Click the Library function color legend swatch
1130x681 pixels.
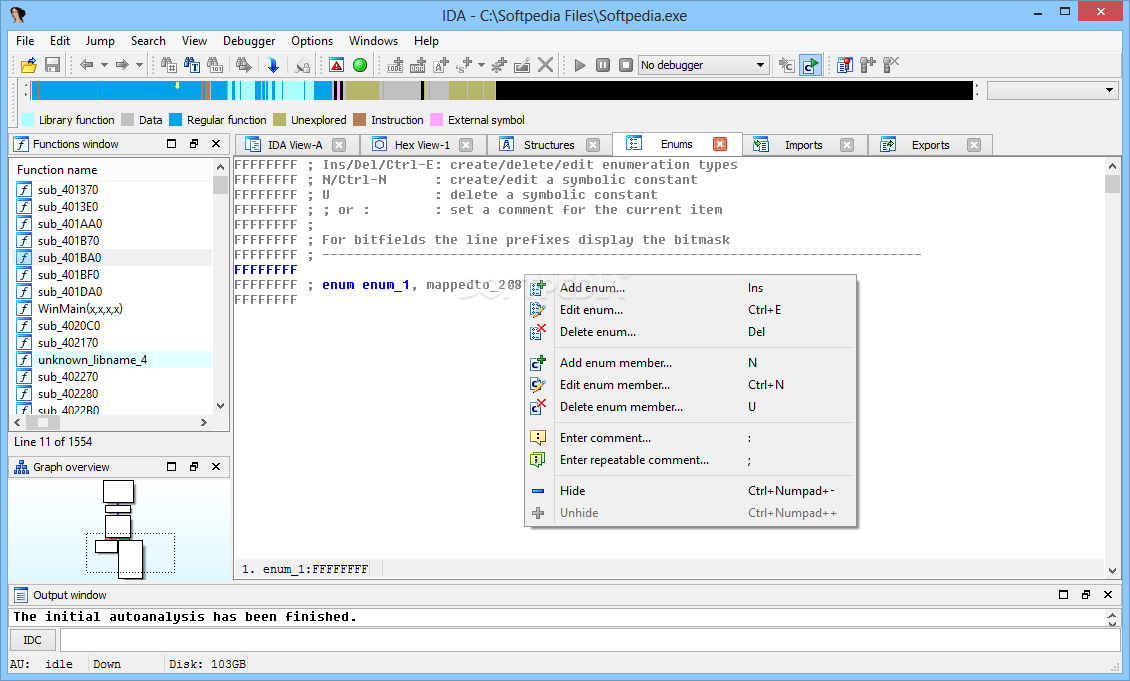(x=27, y=120)
